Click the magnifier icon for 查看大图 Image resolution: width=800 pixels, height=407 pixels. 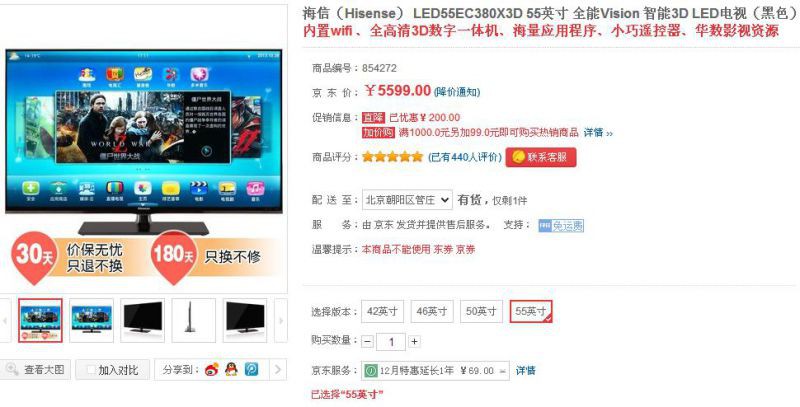tap(12, 370)
